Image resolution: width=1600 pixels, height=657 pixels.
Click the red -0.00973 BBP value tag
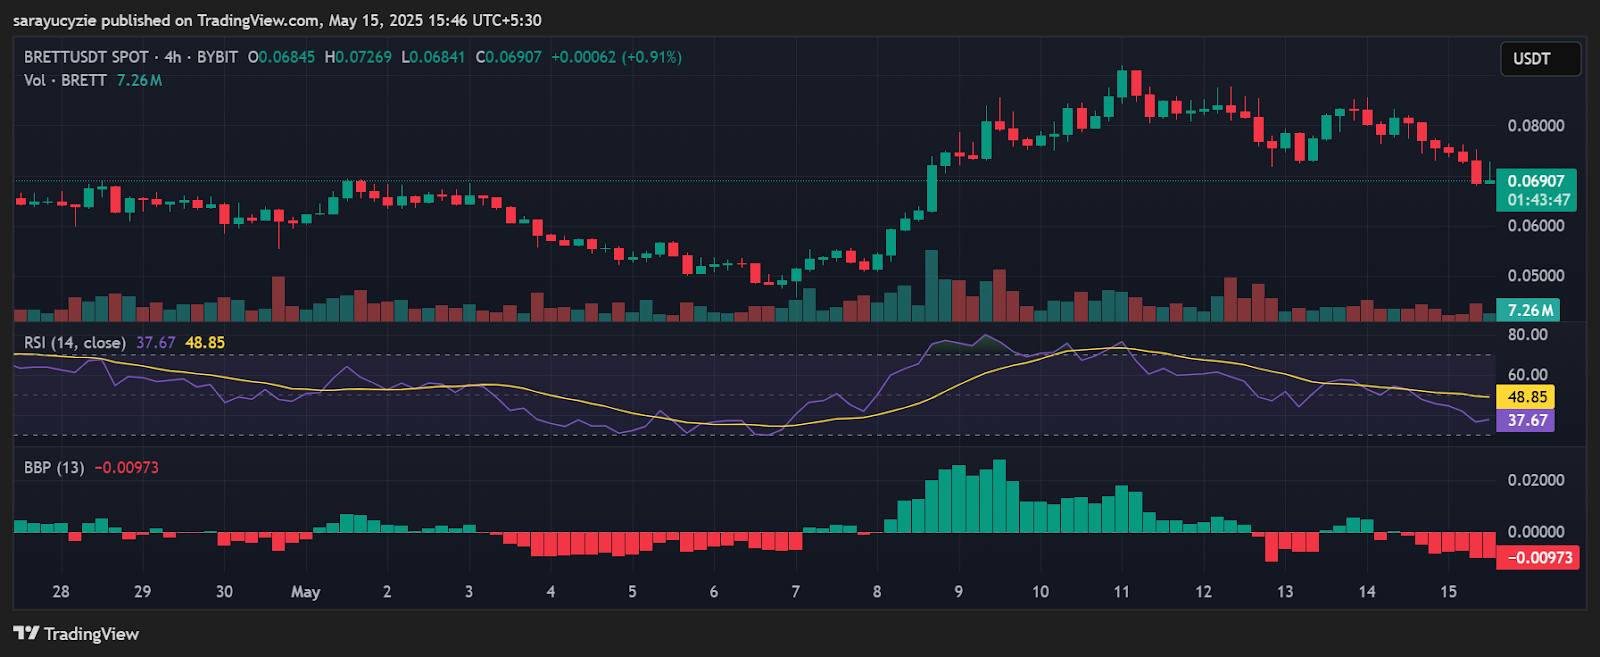click(x=1537, y=557)
